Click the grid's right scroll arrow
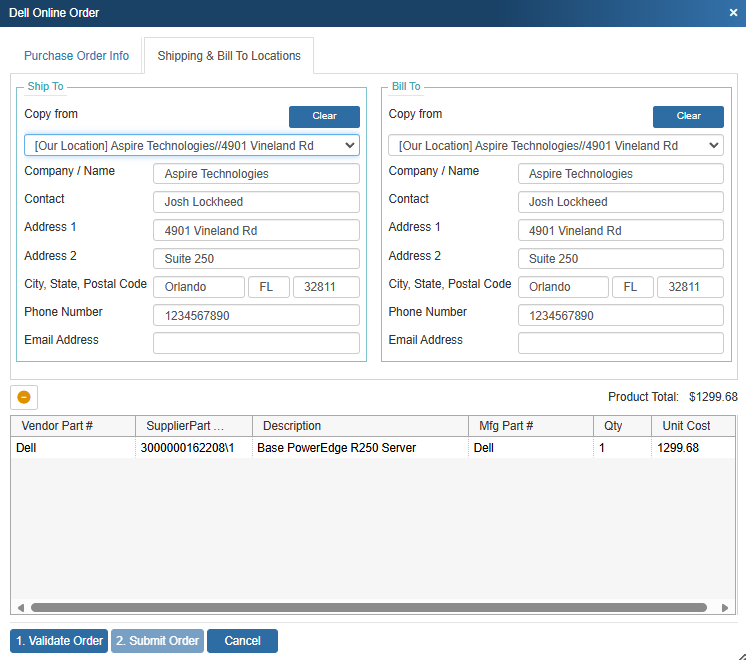Image resolution: width=746 pixels, height=660 pixels. tap(725, 607)
